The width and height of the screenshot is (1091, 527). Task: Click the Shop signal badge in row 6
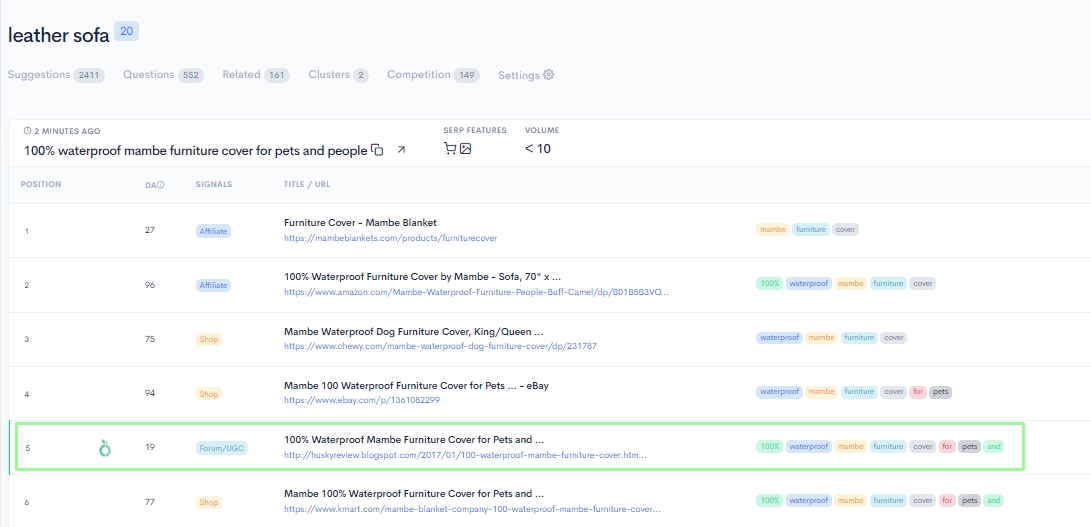(x=209, y=502)
